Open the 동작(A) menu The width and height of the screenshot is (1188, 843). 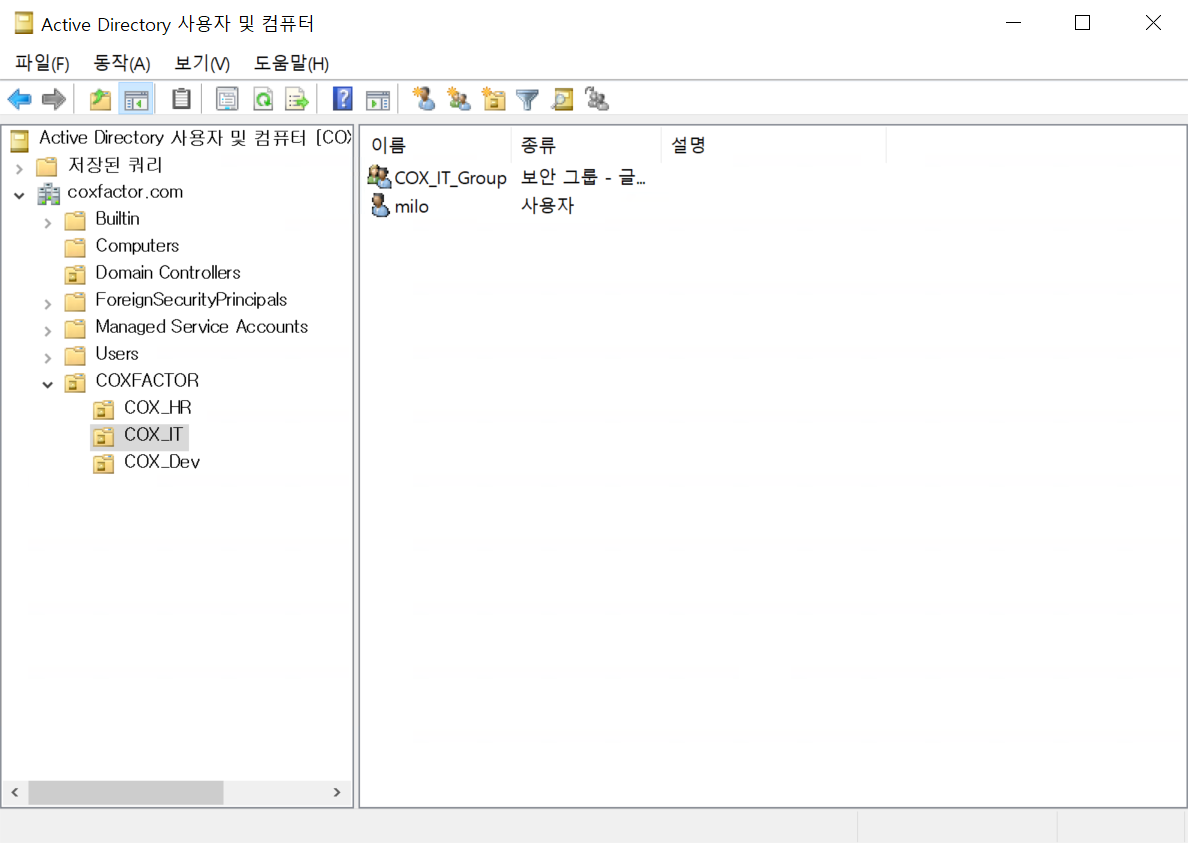122,63
